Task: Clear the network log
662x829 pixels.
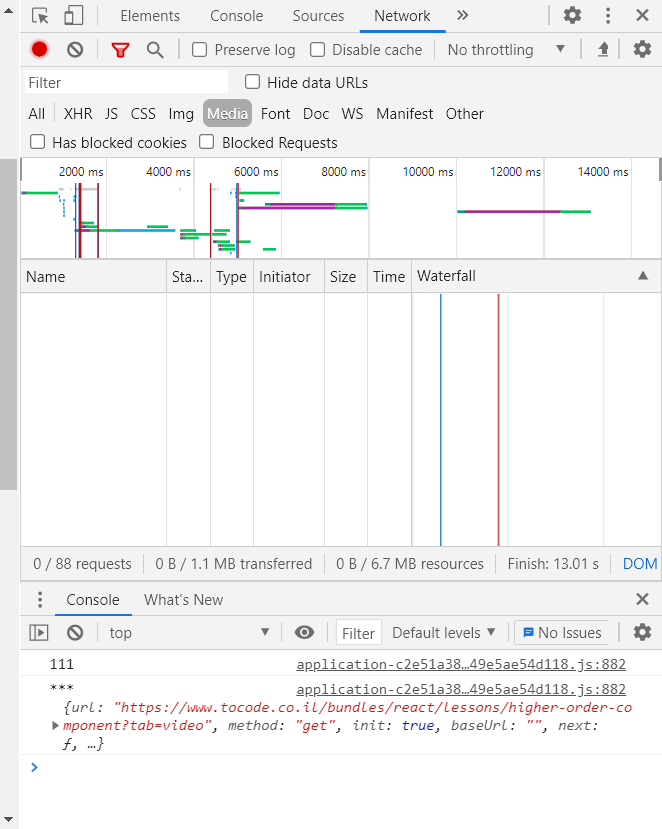Action: (x=75, y=50)
